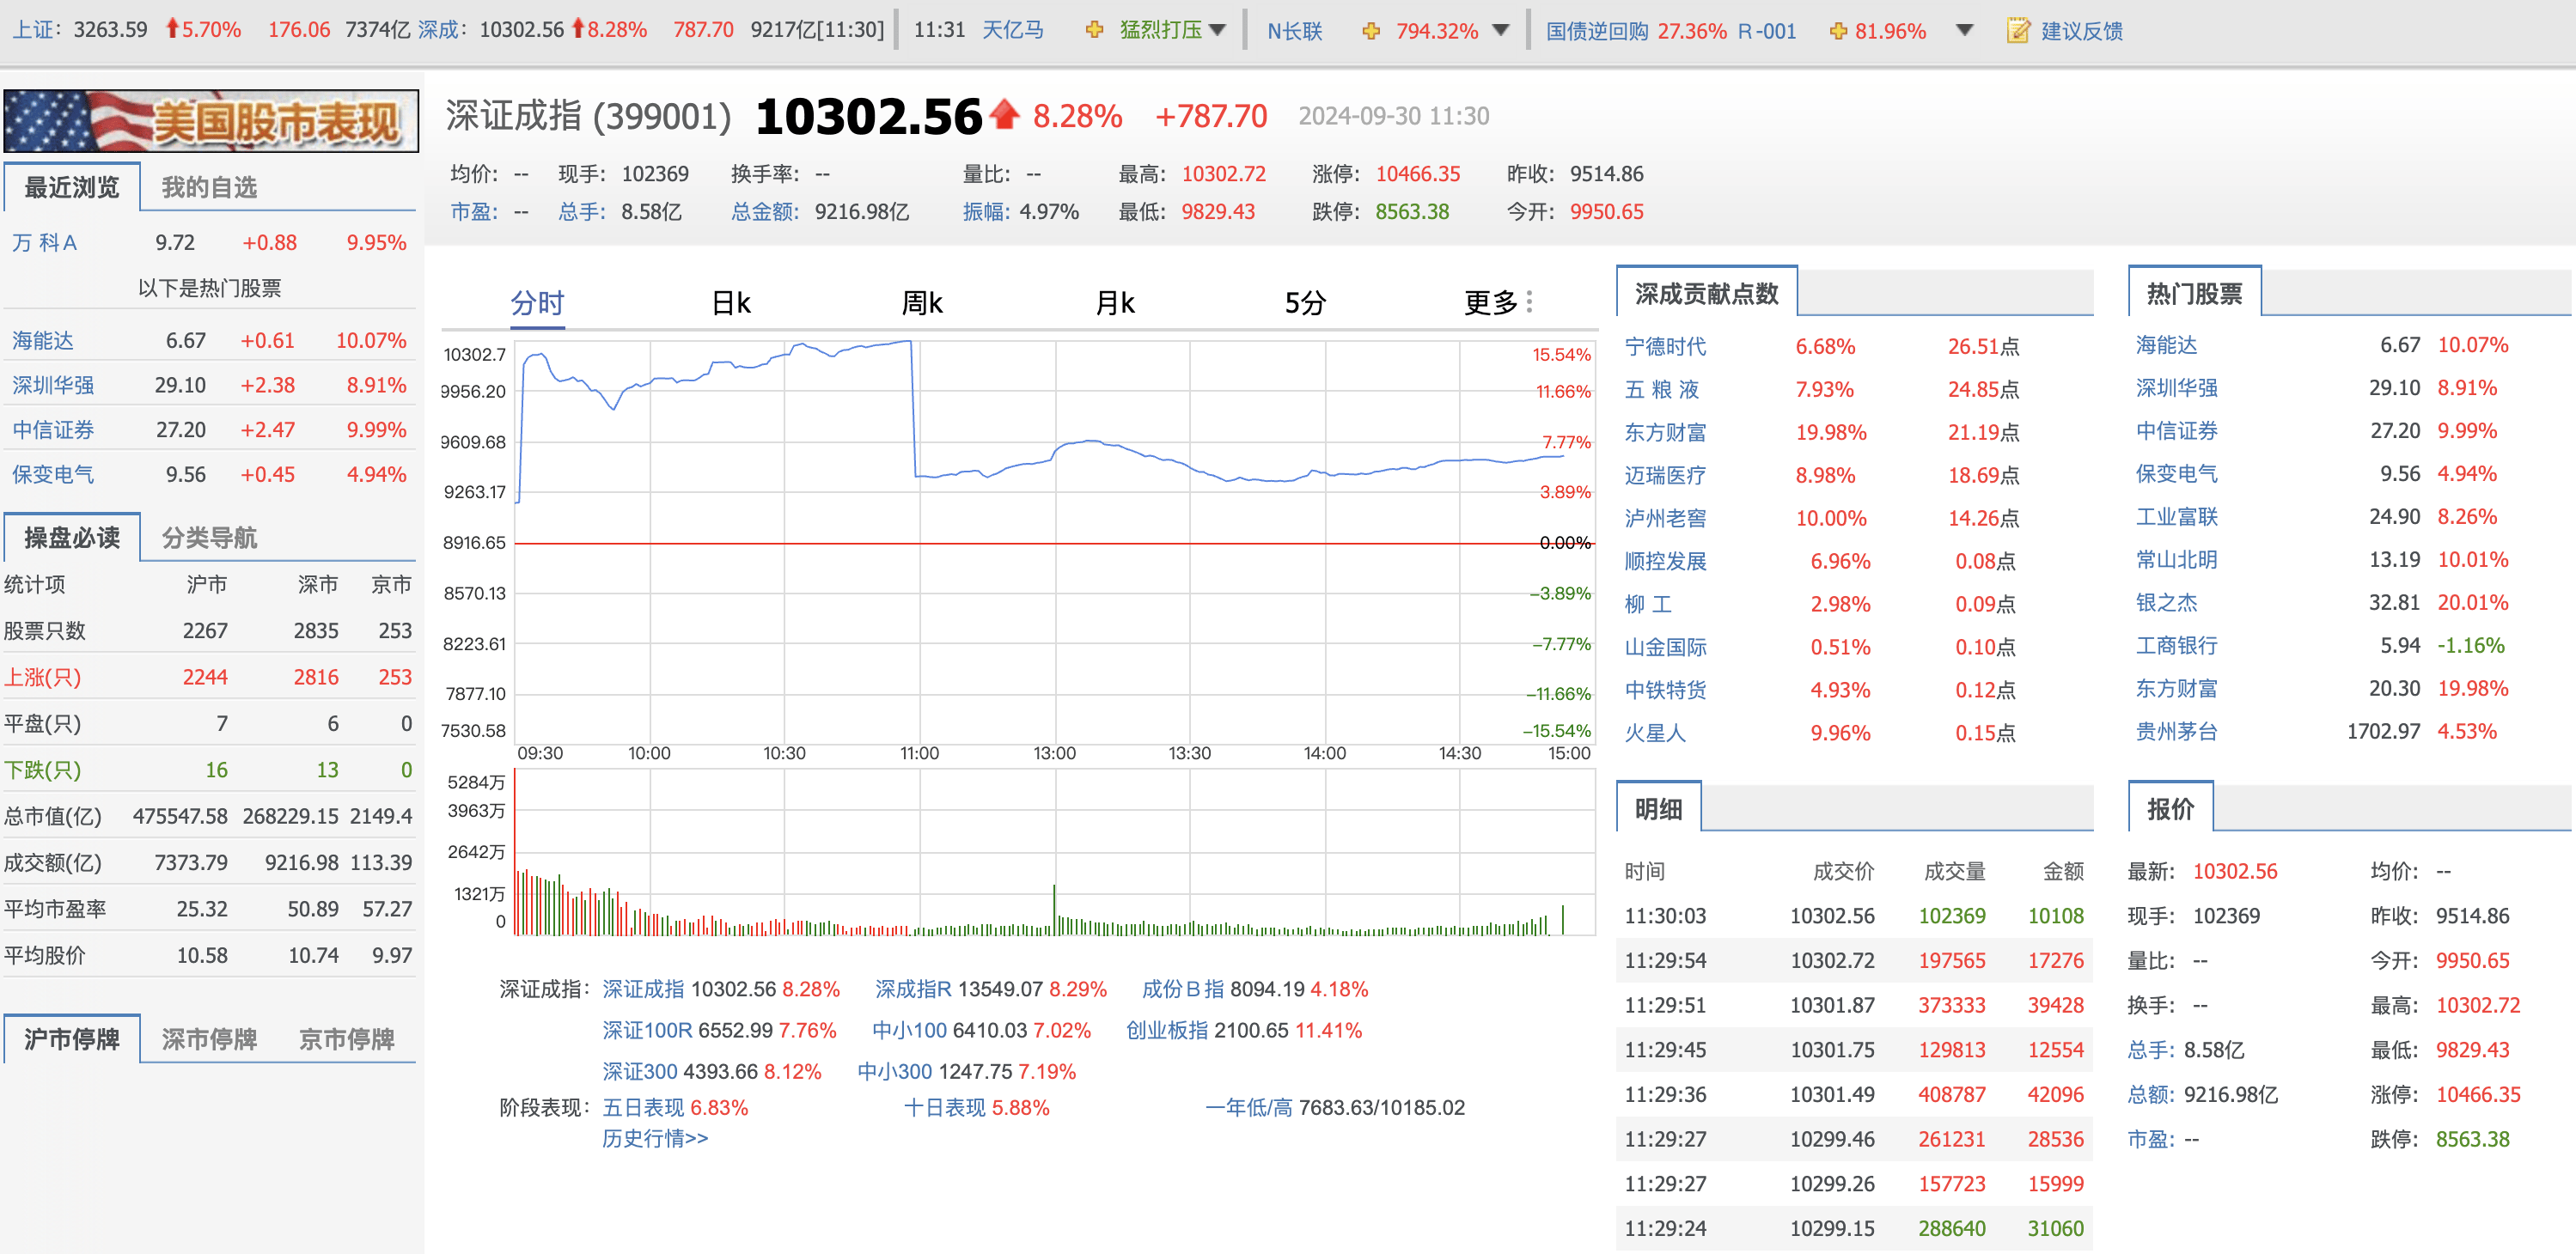Image resolution: width=2576 pixels, height=1254 pixels.
Task: Open the 深成指R index link
Action: point(913,989)
